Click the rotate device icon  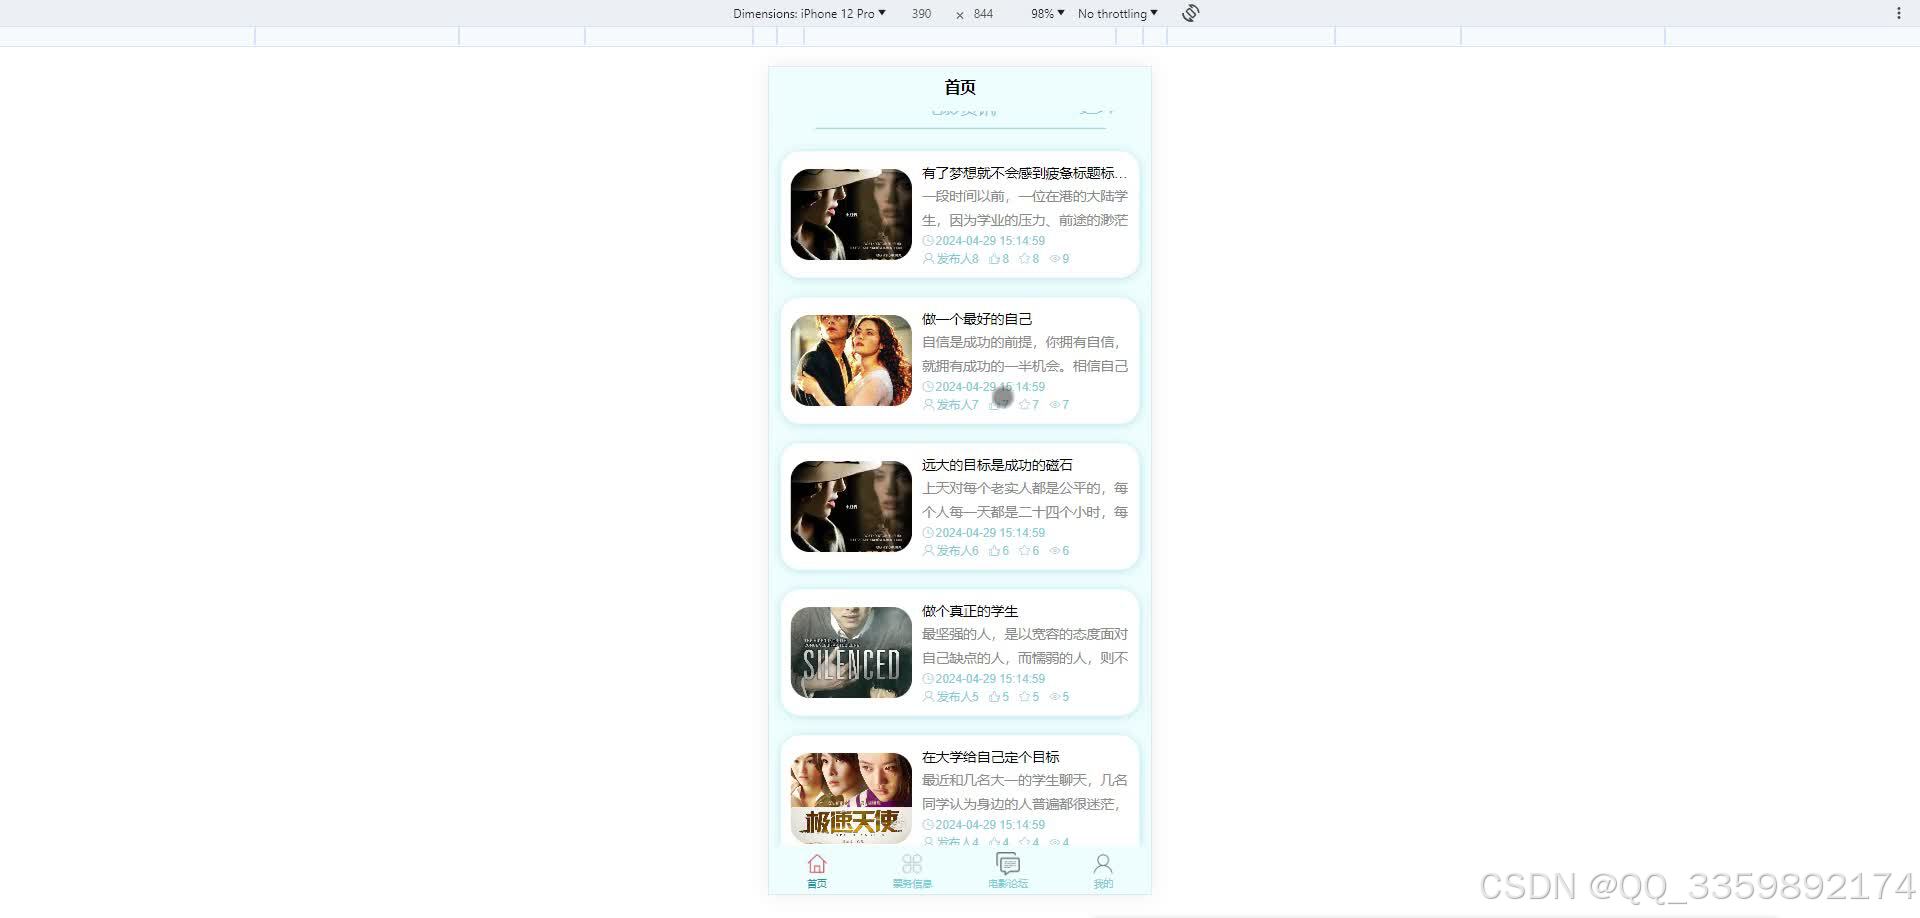tap(1190, 13)
